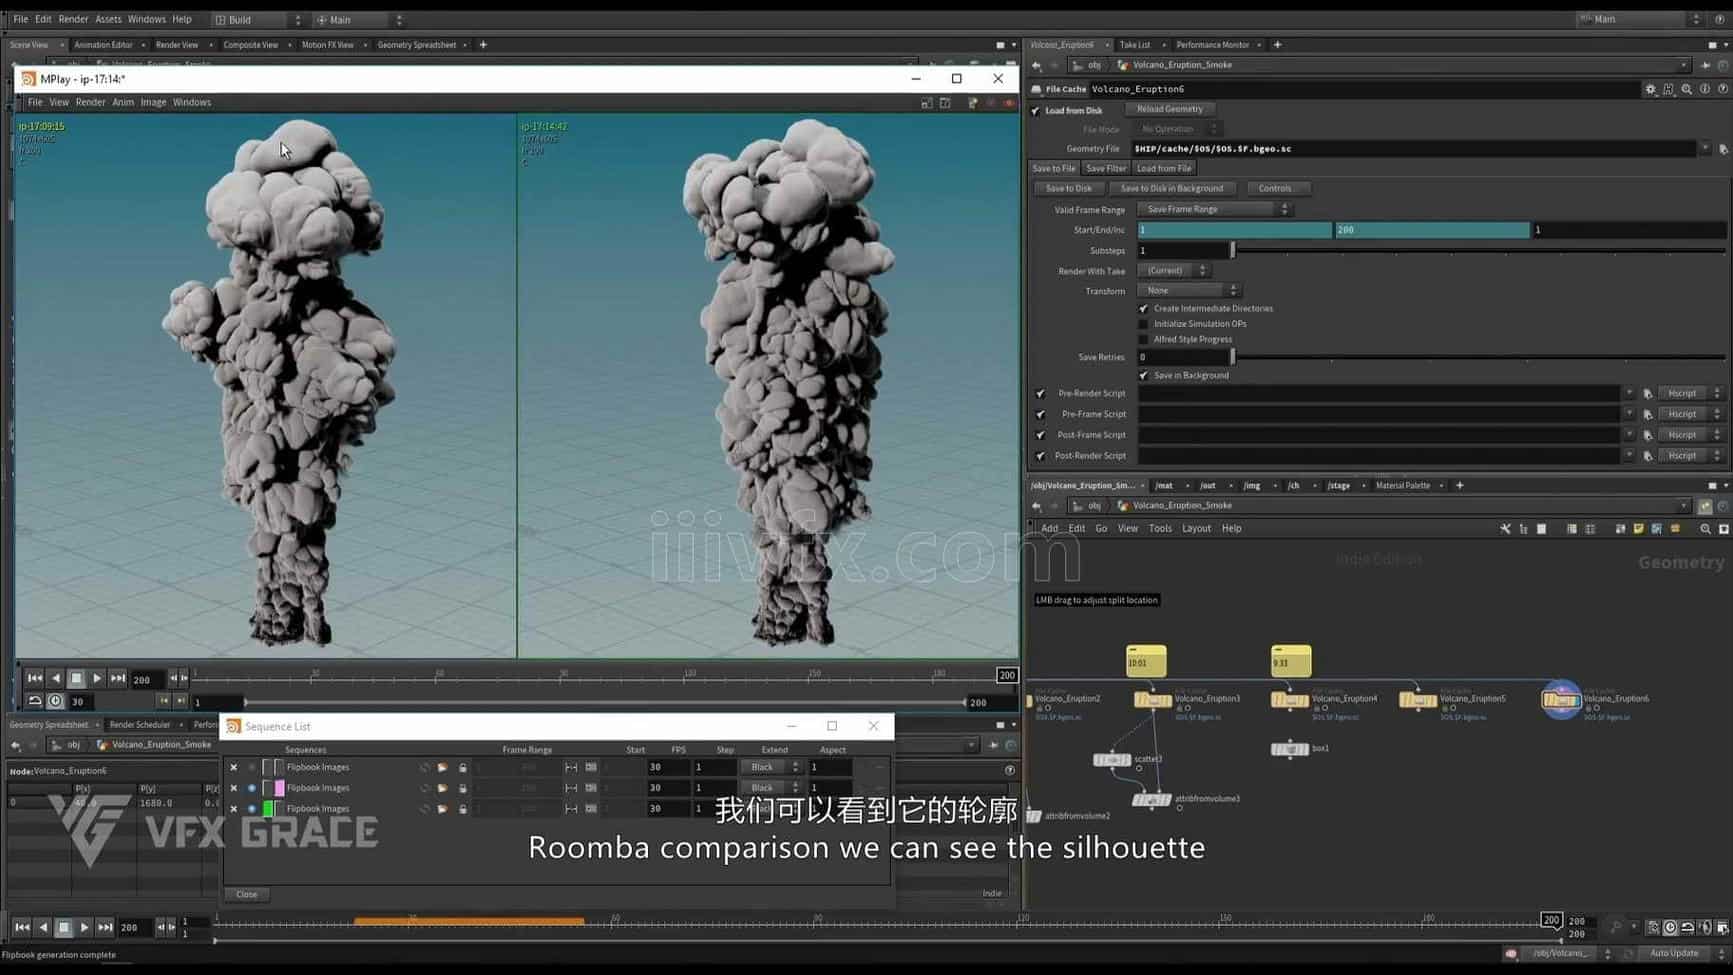Image resolution: width=1733 pixels, height=975 pixels.
Task: Open network editor Layout menu
Action: [1196, 529]
